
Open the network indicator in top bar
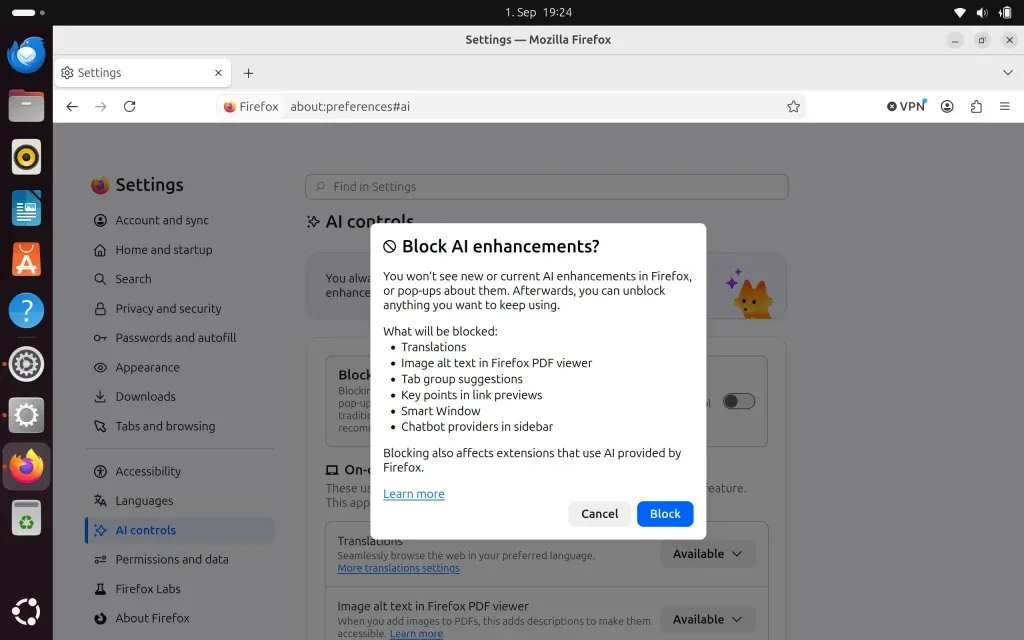(x=959, y=12)
